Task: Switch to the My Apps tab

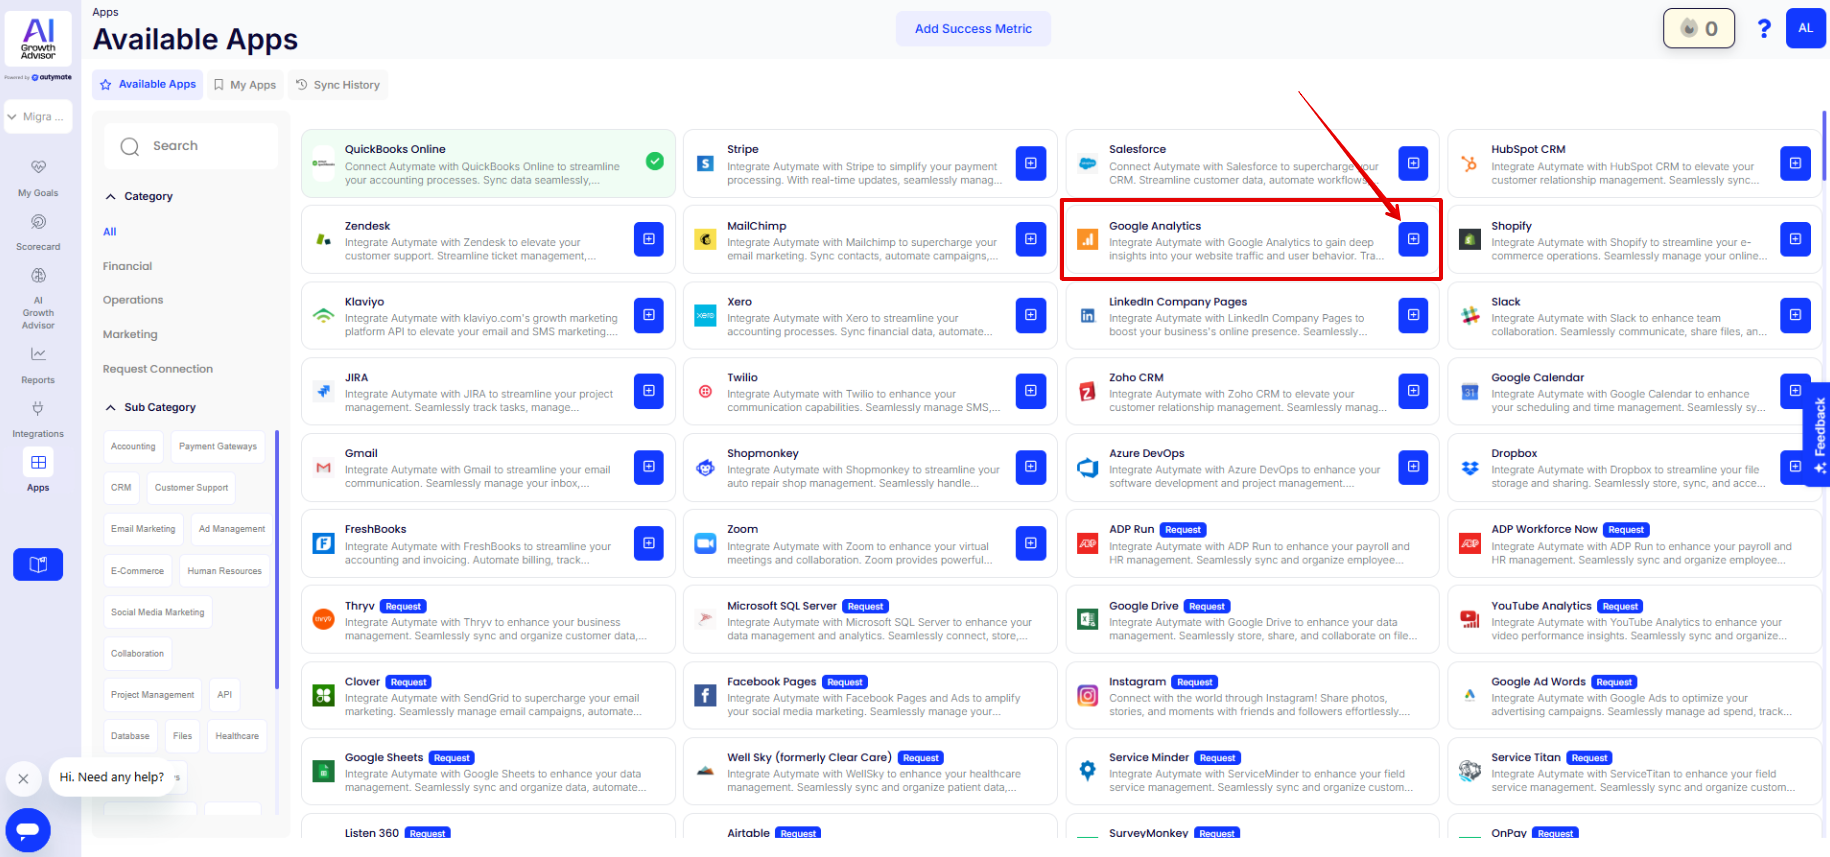Action: pyautogui.click(x=245, y=85)
